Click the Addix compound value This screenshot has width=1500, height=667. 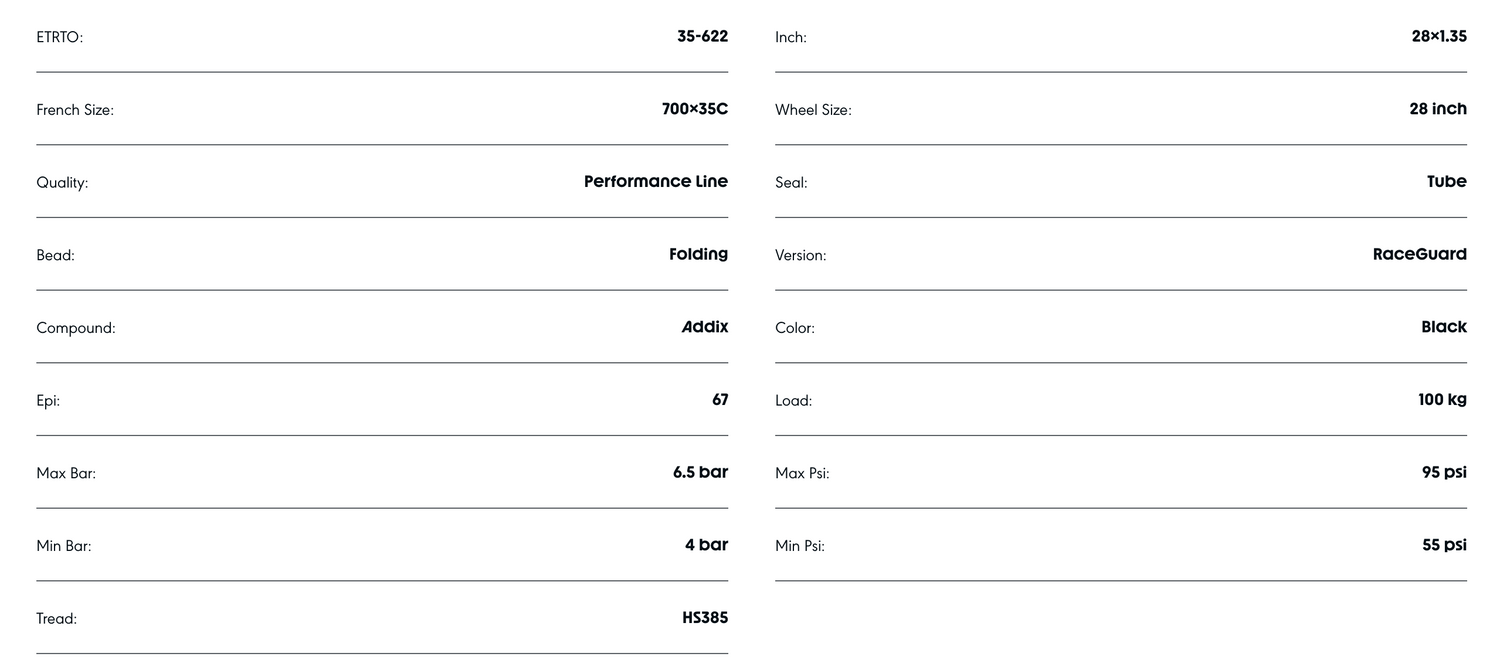[x=704, y=327]
